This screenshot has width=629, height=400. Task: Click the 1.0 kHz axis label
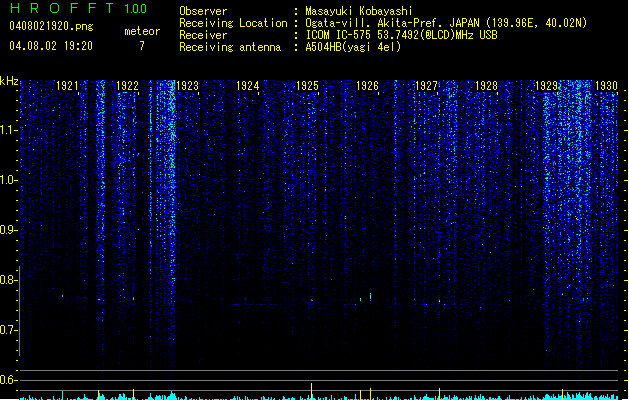[8, 180]
